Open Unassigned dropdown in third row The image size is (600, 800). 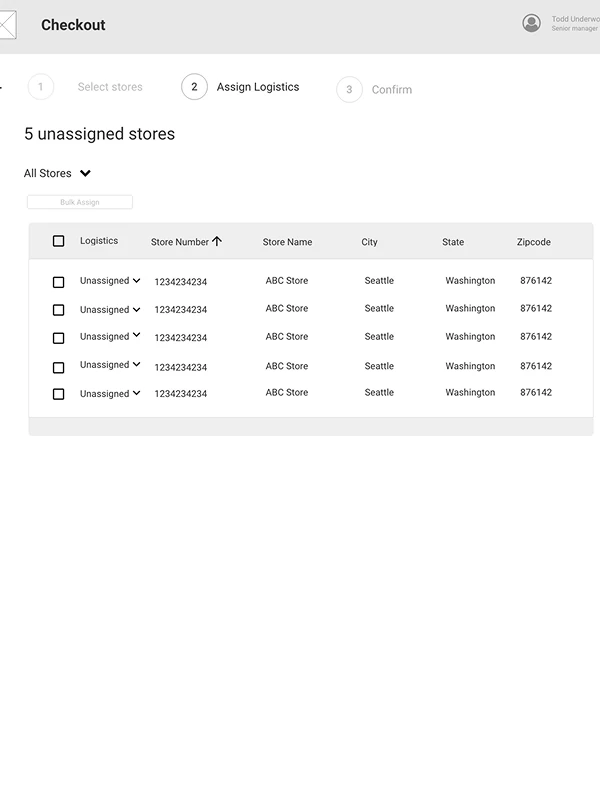110,336
